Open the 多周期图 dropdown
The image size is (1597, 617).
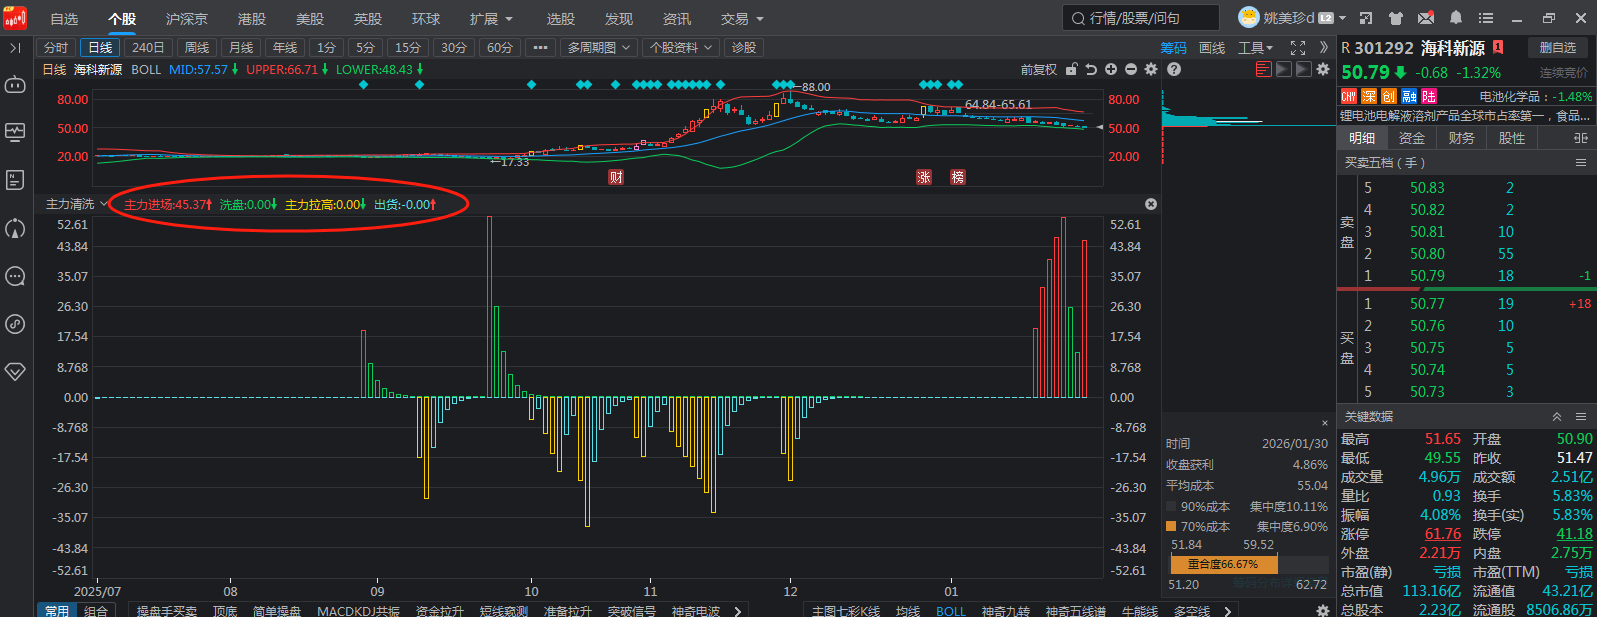[599, 48]
